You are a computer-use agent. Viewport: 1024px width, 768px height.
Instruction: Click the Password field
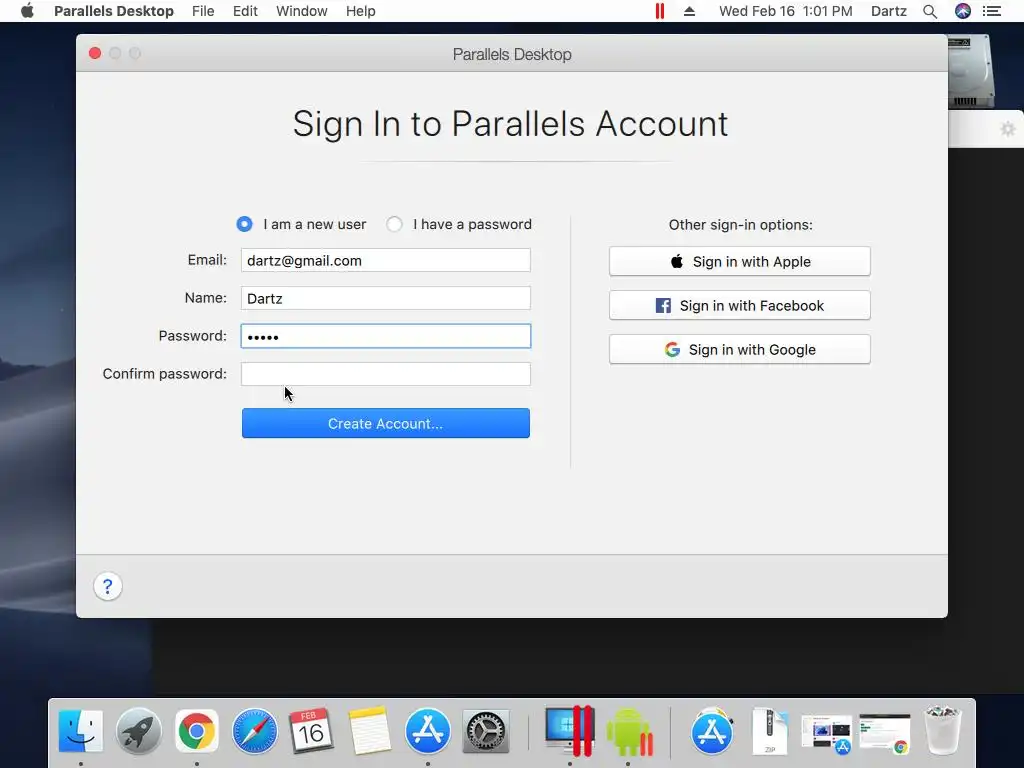pyautogui.click(x=385, y=336)
